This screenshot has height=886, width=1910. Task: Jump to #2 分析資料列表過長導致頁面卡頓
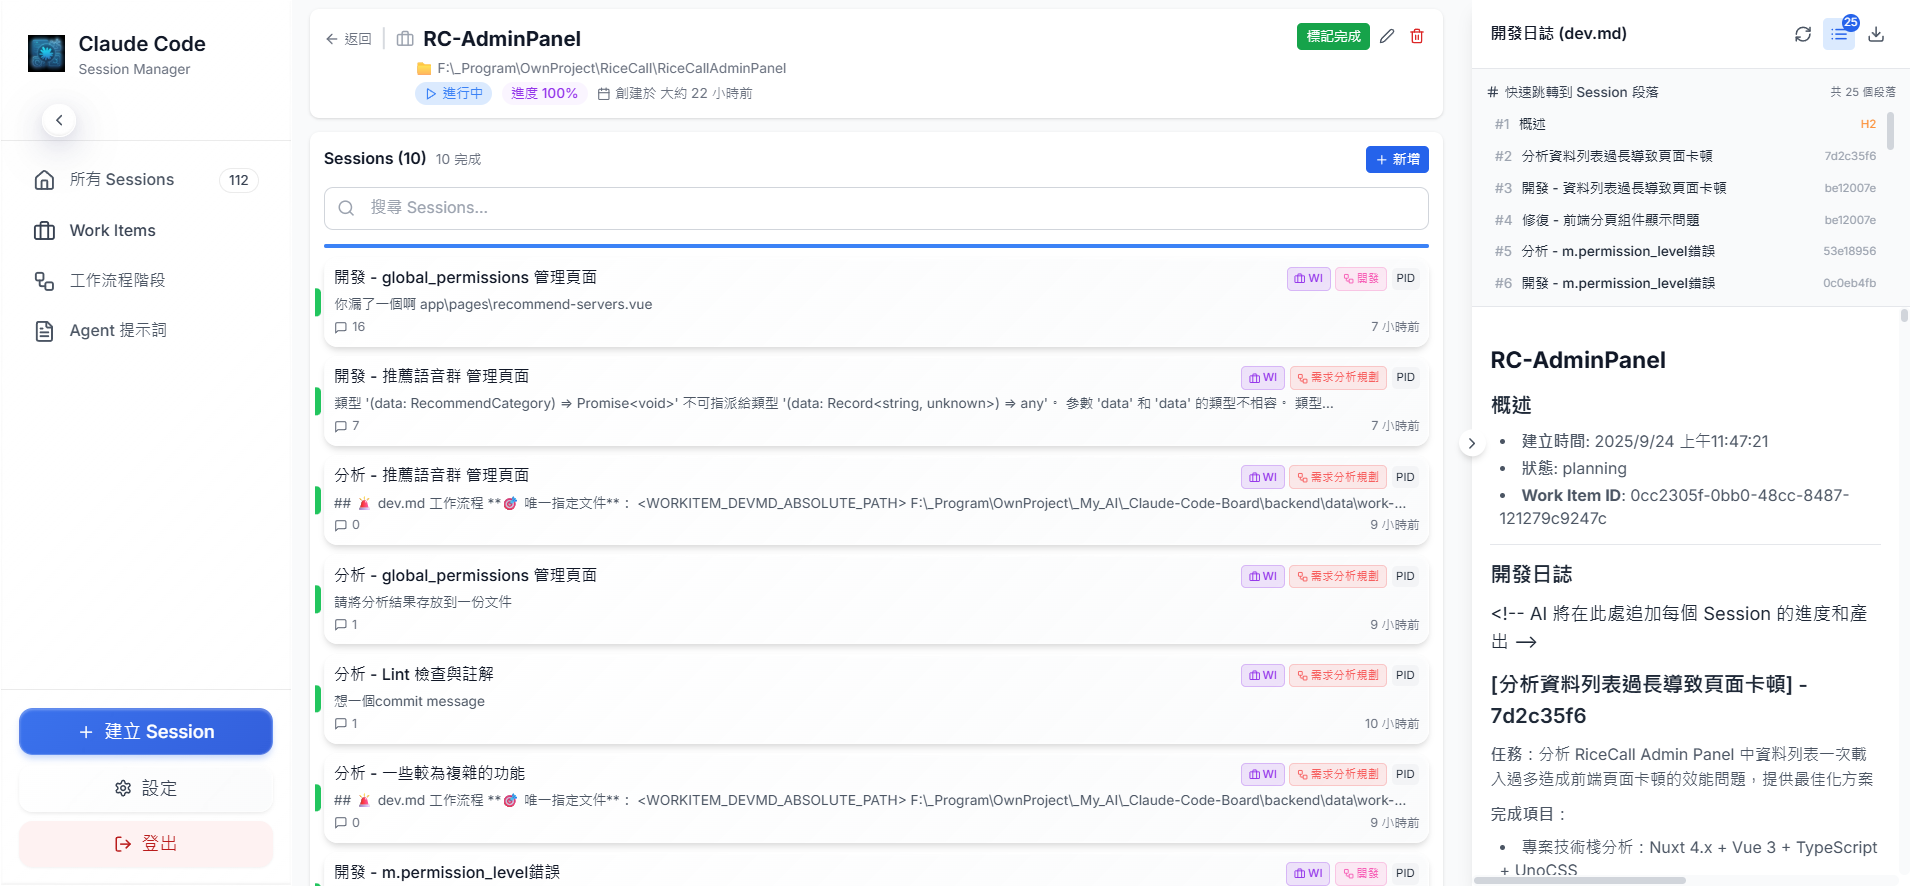pyautogui.click(x=1685, y=156)
